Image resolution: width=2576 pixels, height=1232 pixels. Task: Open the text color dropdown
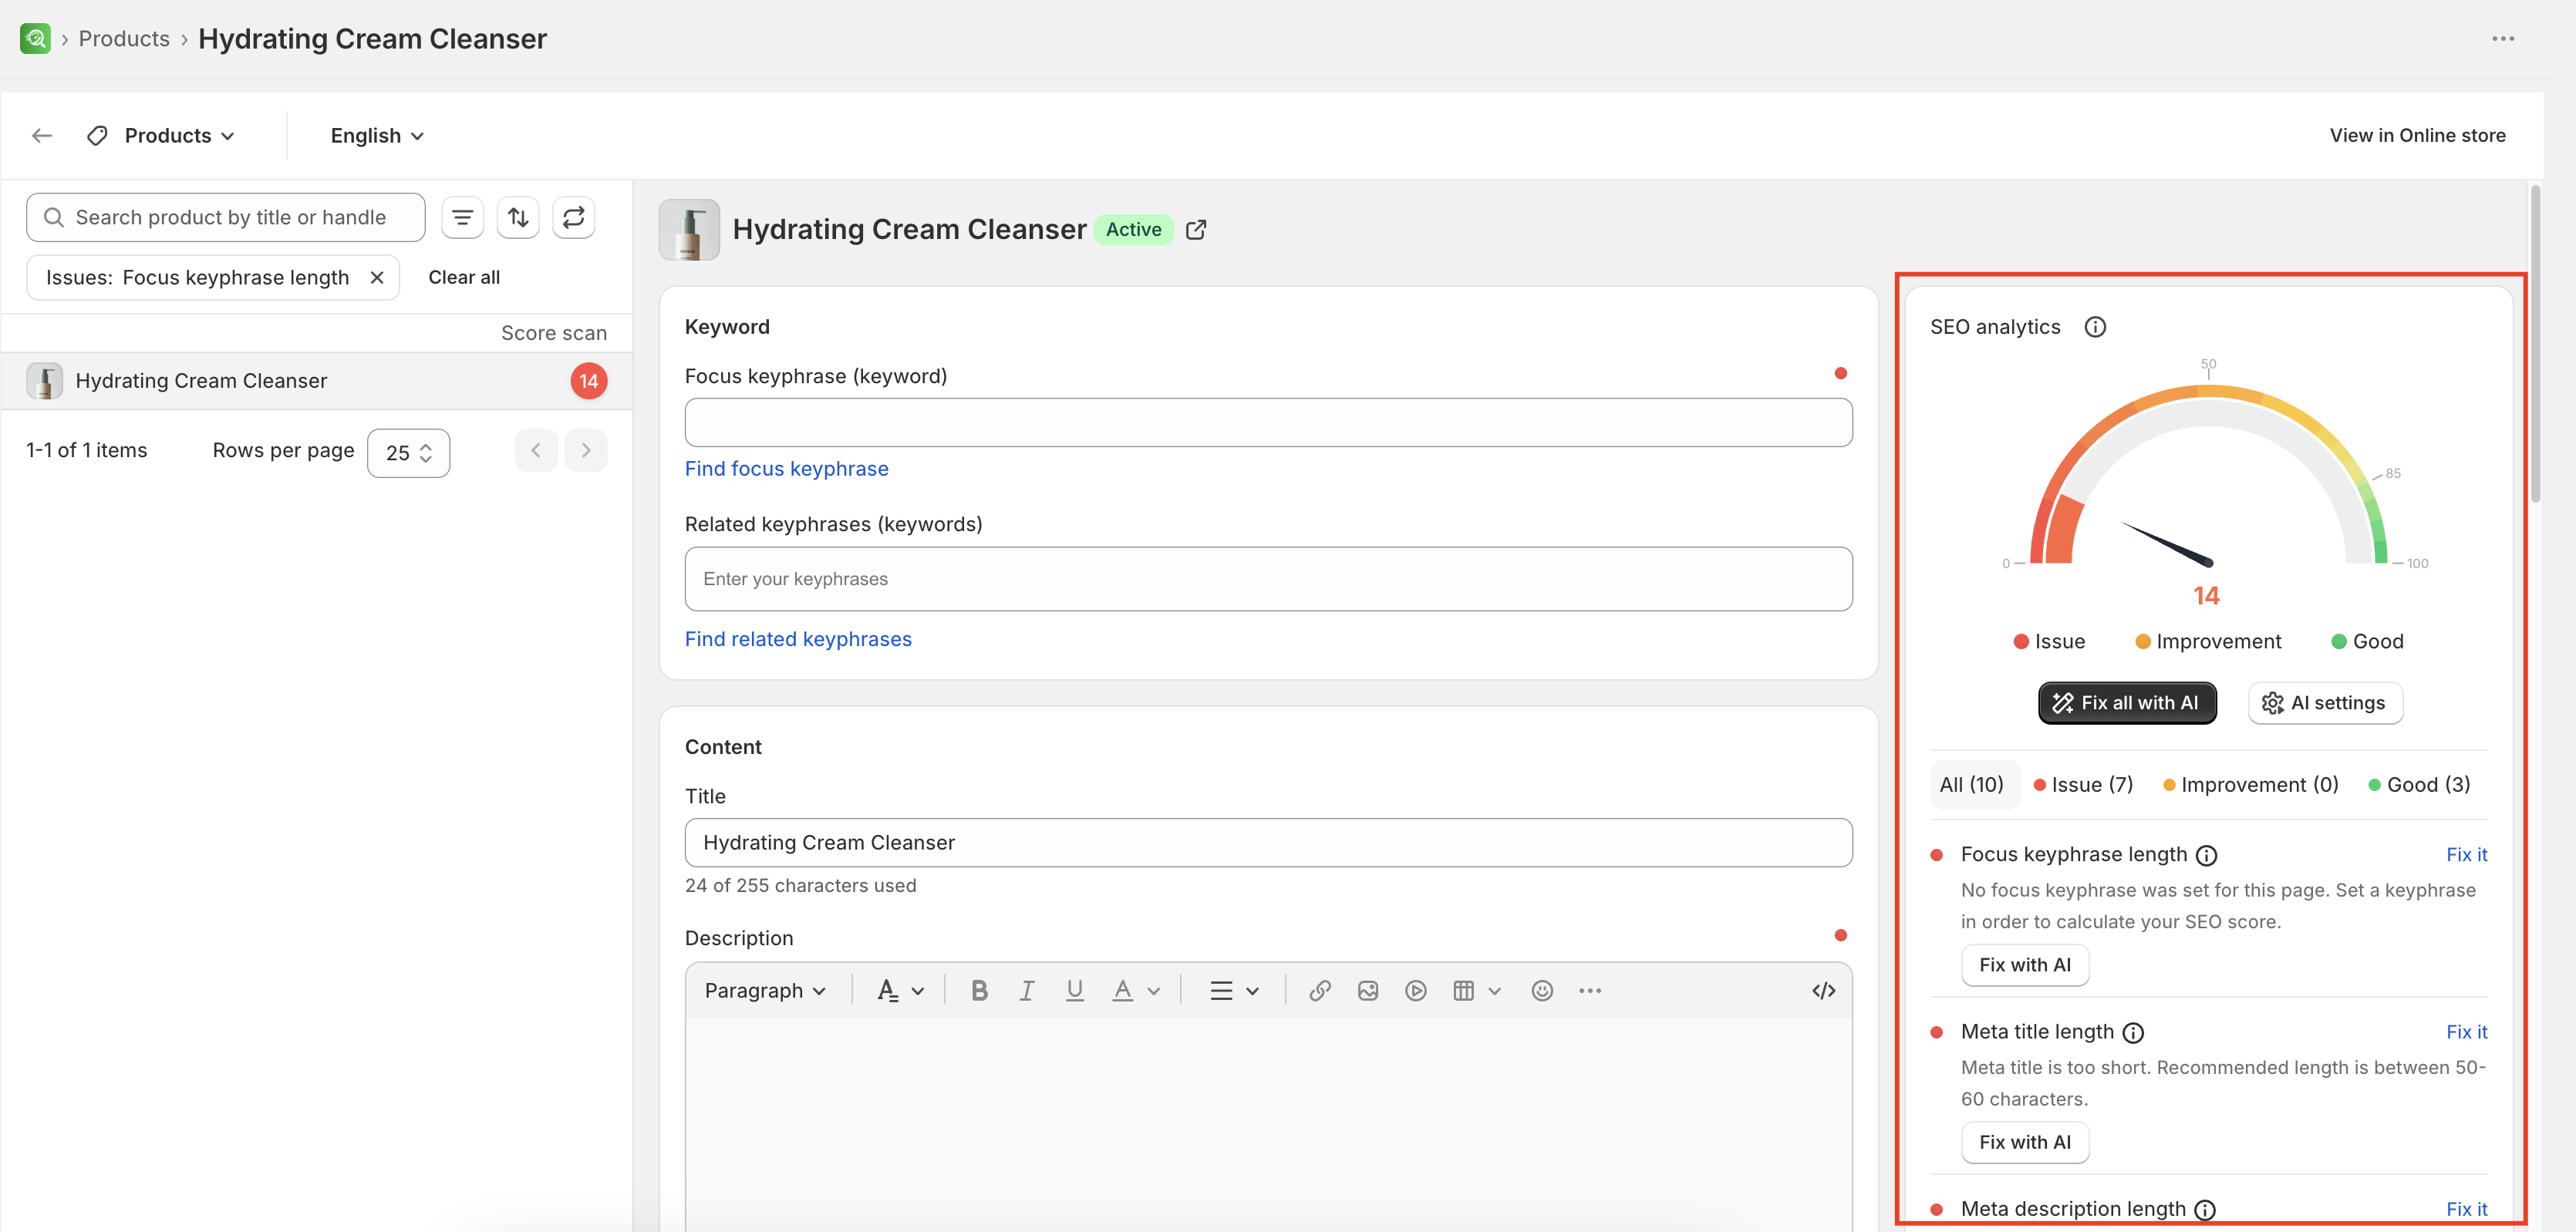(1136, 990)
